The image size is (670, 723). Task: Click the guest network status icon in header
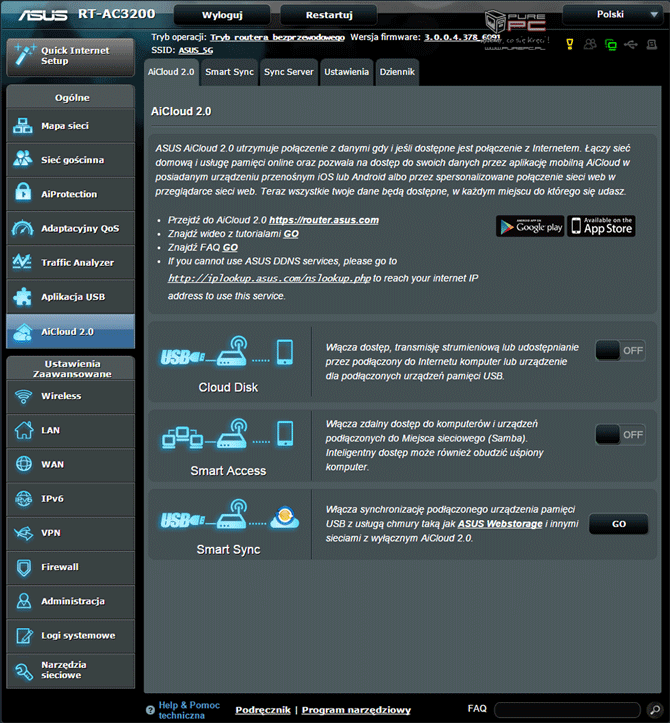[590, 44]
